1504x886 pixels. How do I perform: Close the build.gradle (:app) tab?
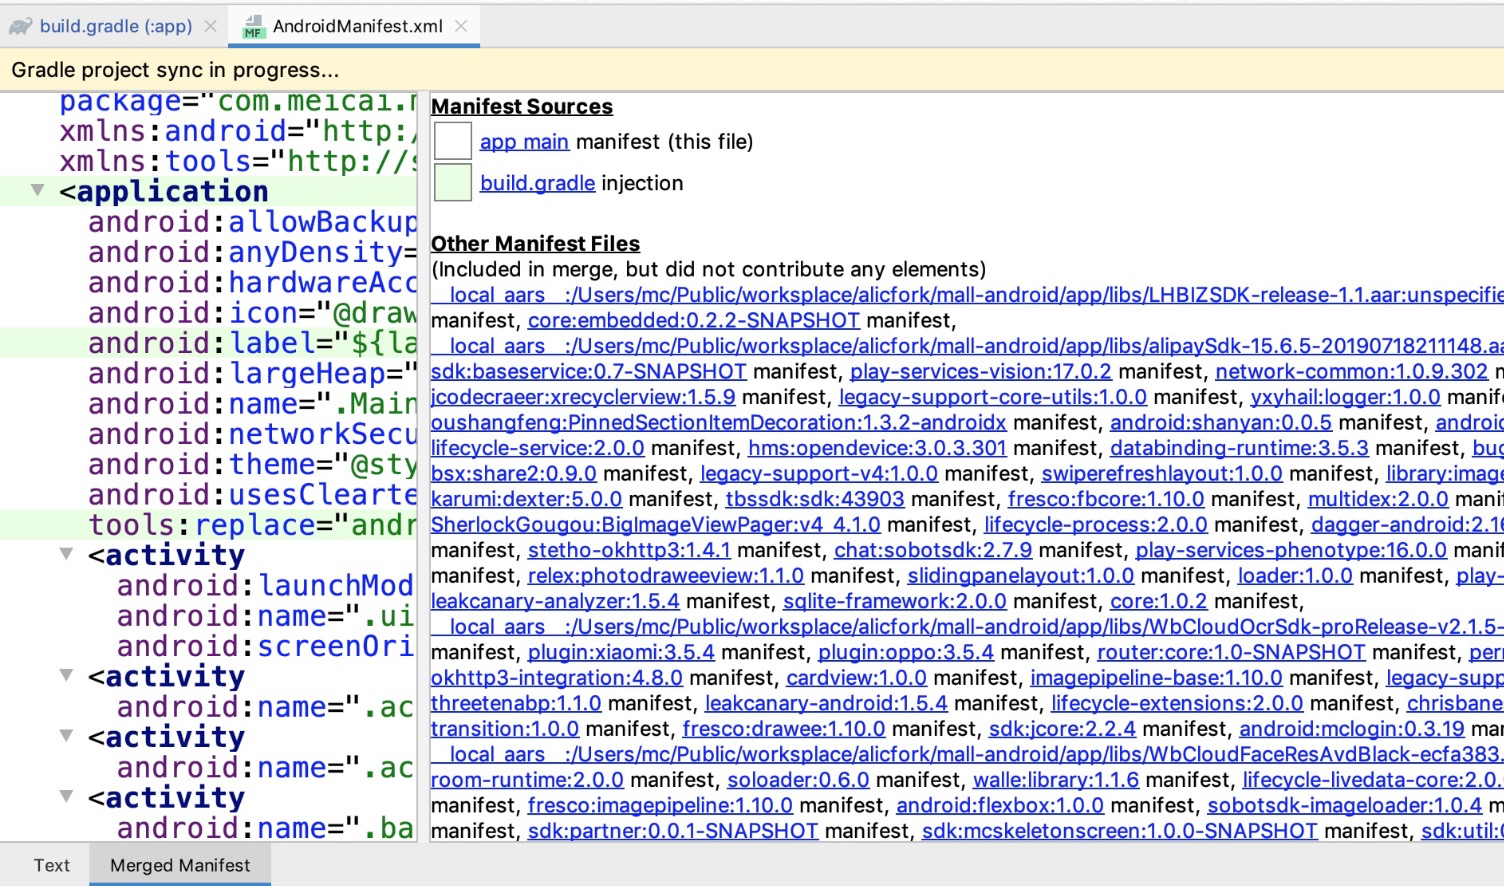[x=209, y=27]
